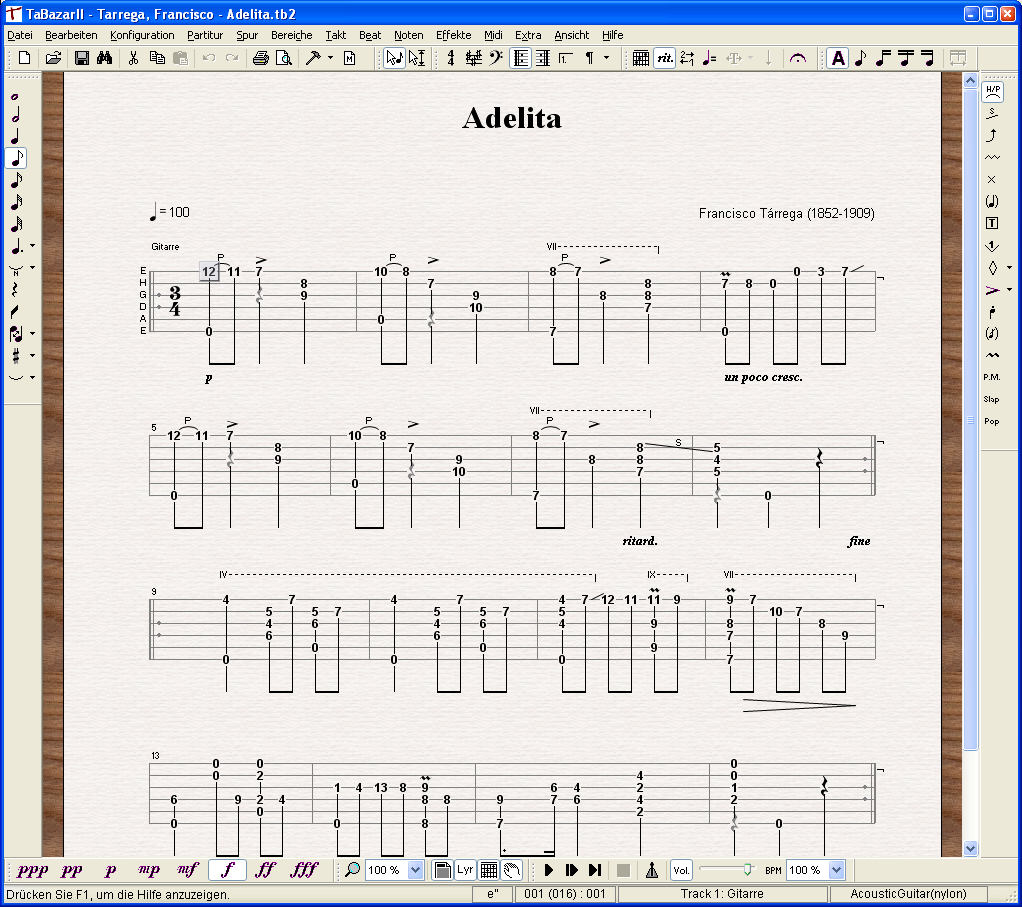This screenshot has height=907, width=1022.
Task: Click the metronome icon
Action: coord(651,870)
